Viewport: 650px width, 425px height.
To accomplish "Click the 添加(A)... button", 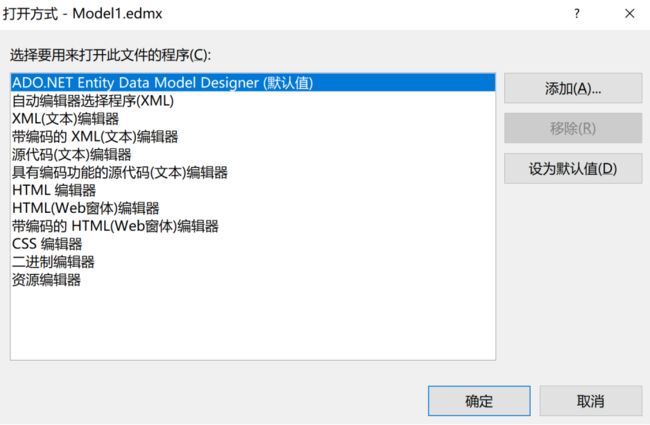I will pyautogui.click(x=573, y=88).
